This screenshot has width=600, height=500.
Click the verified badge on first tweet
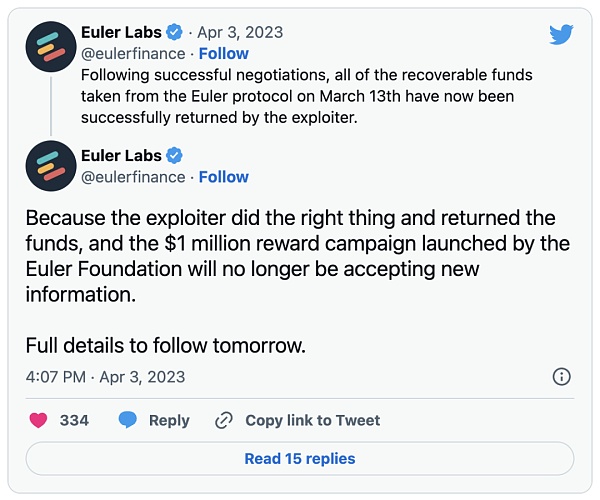coord(174,32)
